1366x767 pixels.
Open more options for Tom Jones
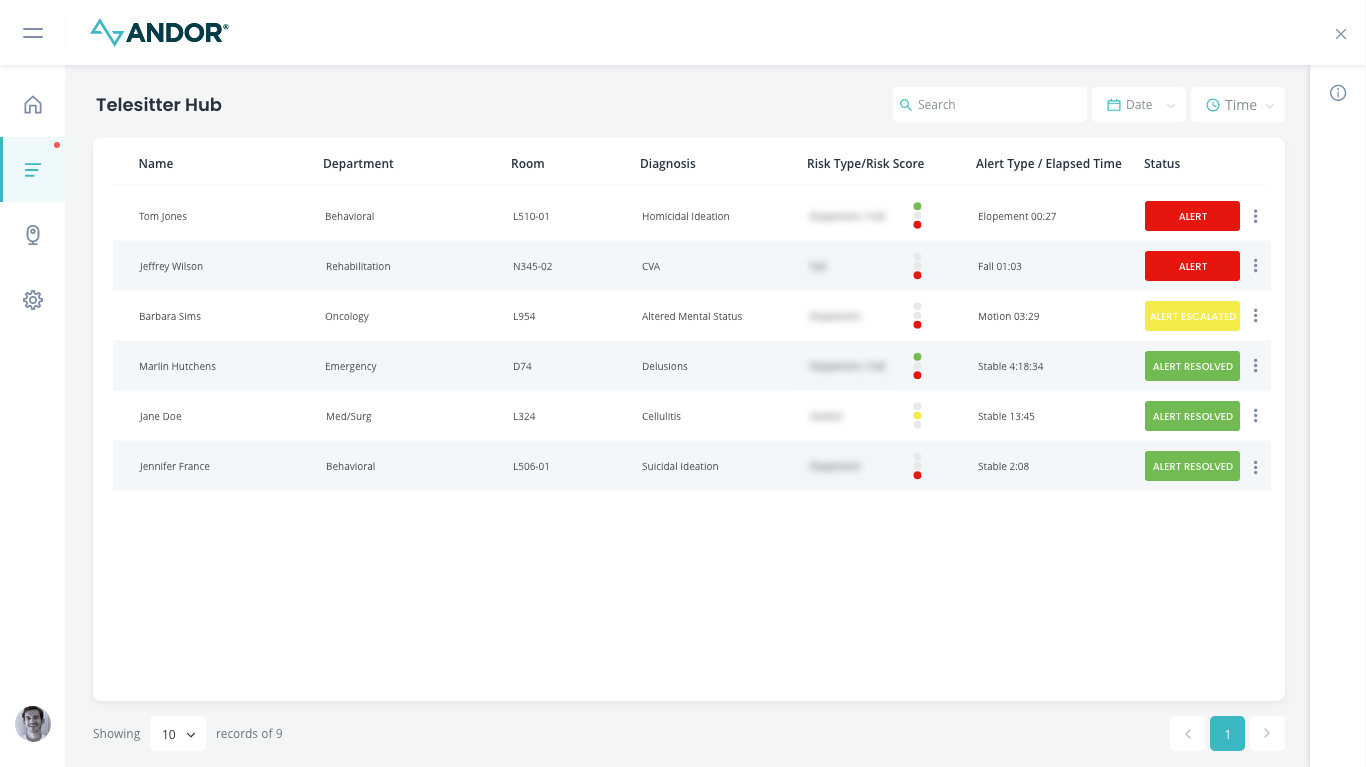[x=1255, y=216]
